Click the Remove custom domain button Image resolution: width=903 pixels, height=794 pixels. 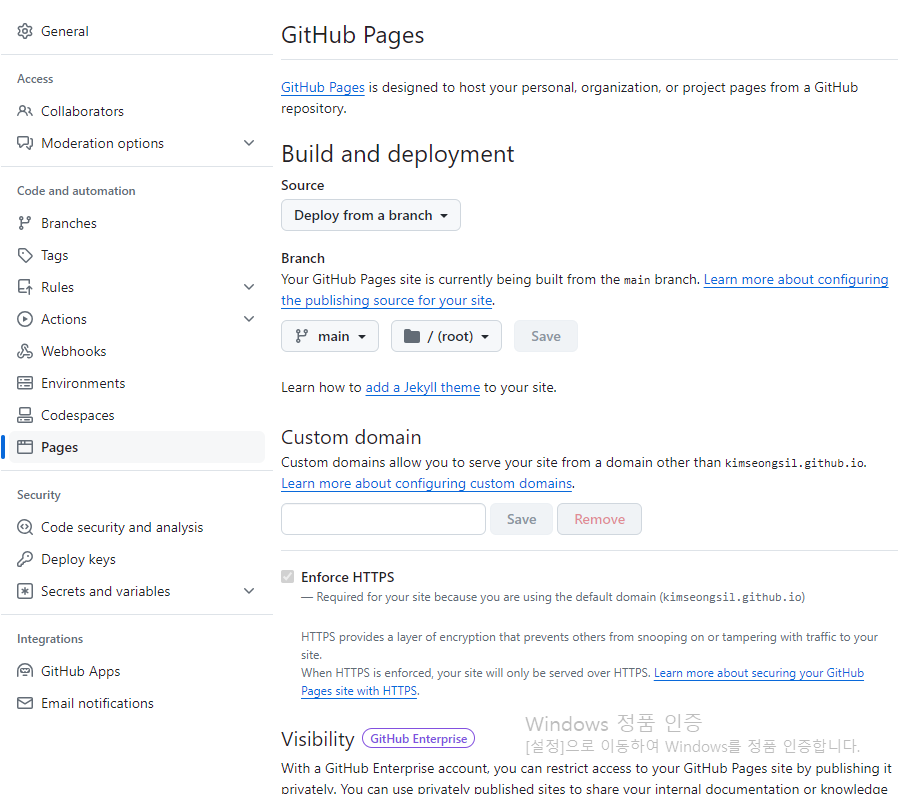600,519
